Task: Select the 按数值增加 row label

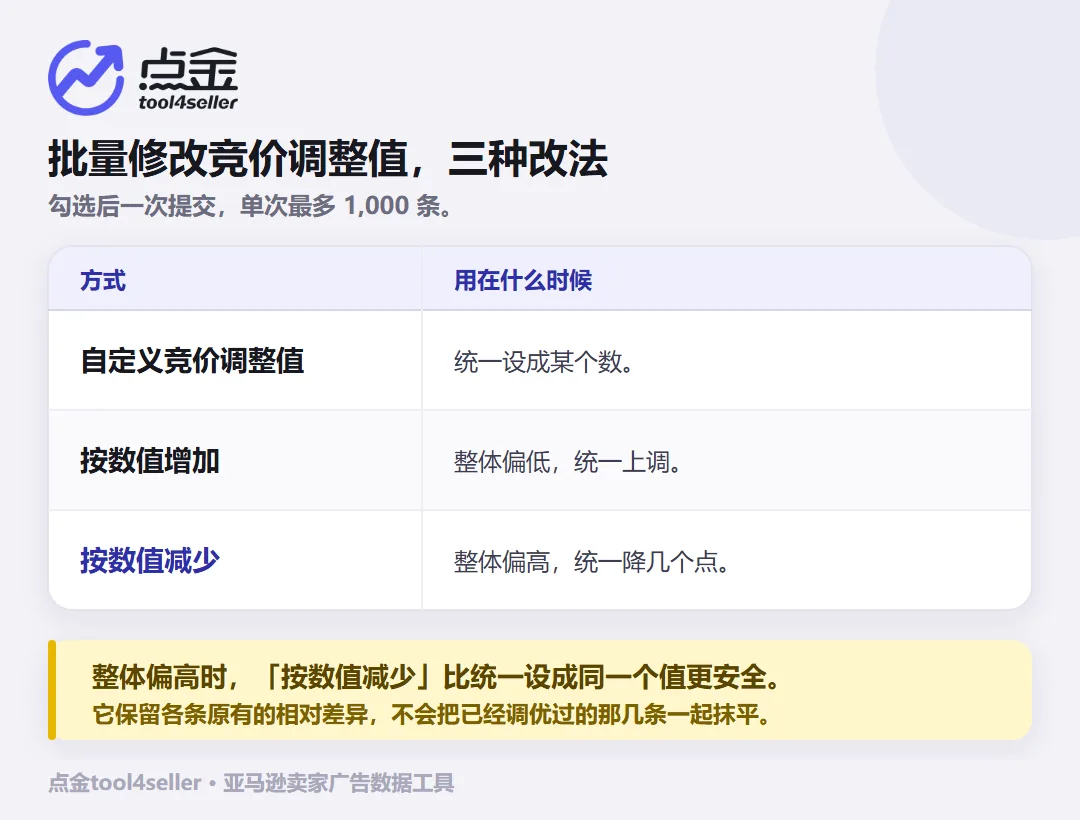Action: pos(149,461)
